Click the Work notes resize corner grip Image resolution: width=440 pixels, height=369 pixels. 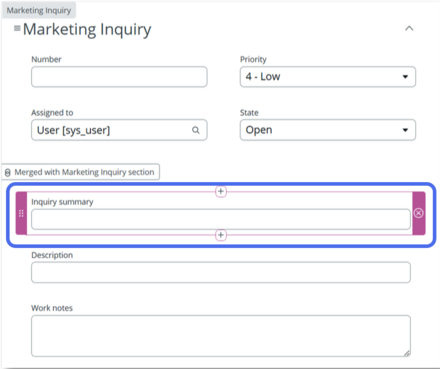407,353
